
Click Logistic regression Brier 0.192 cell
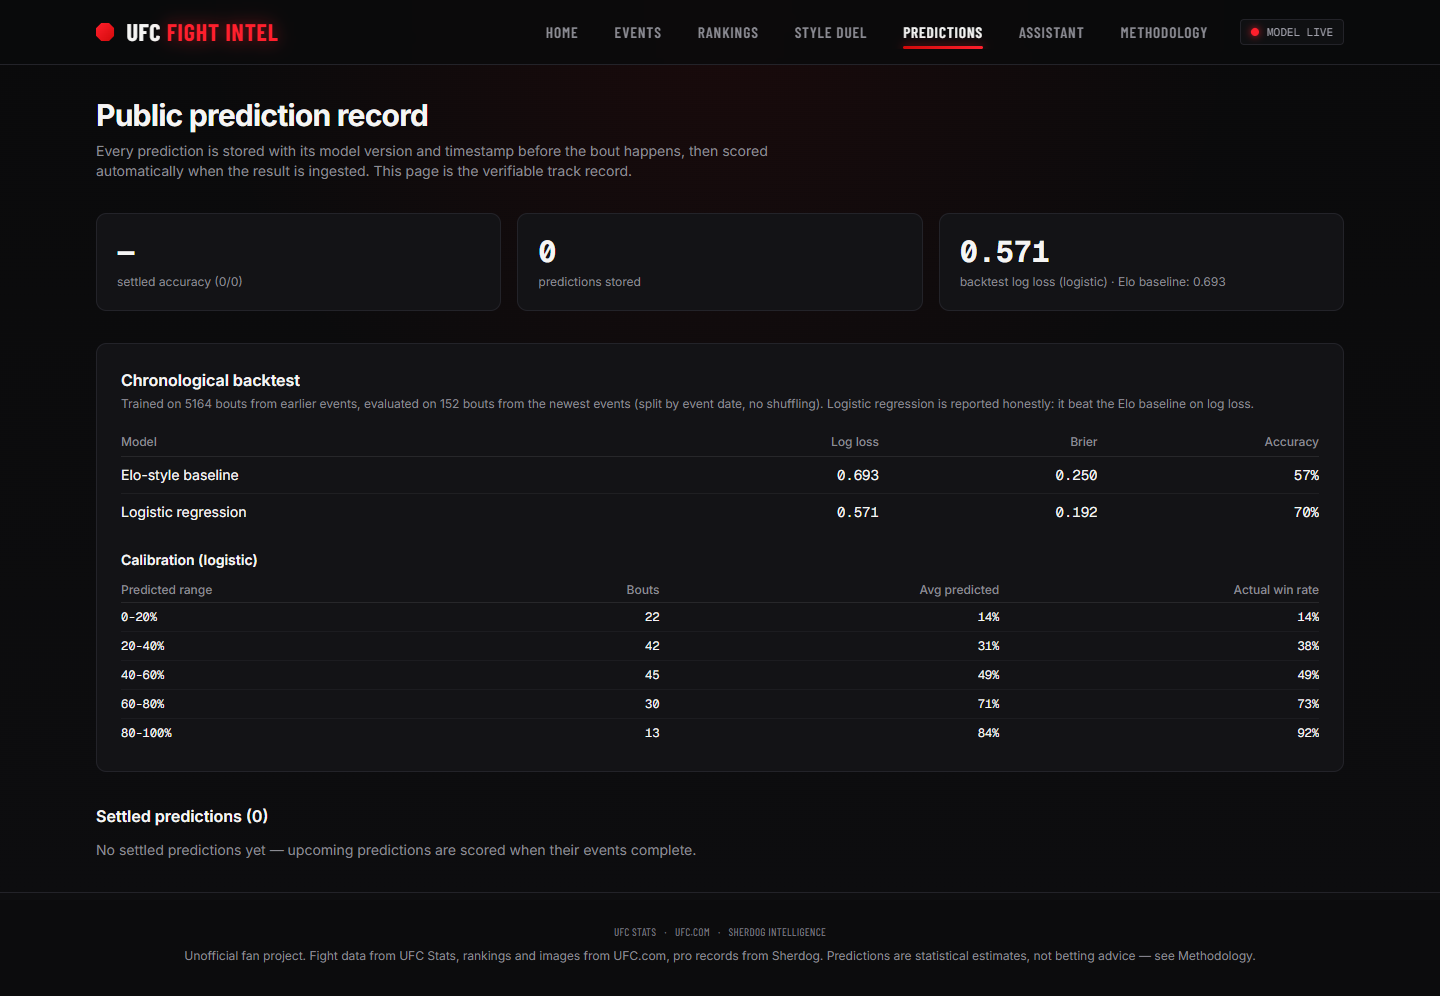coord(1076,512)
